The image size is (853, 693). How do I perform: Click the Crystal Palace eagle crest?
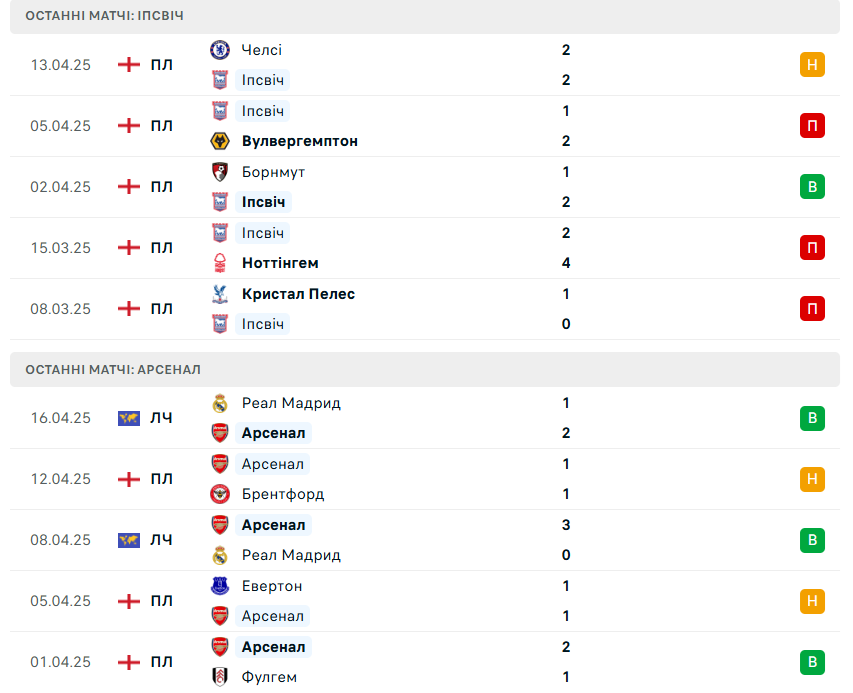[x=220, y=294]
